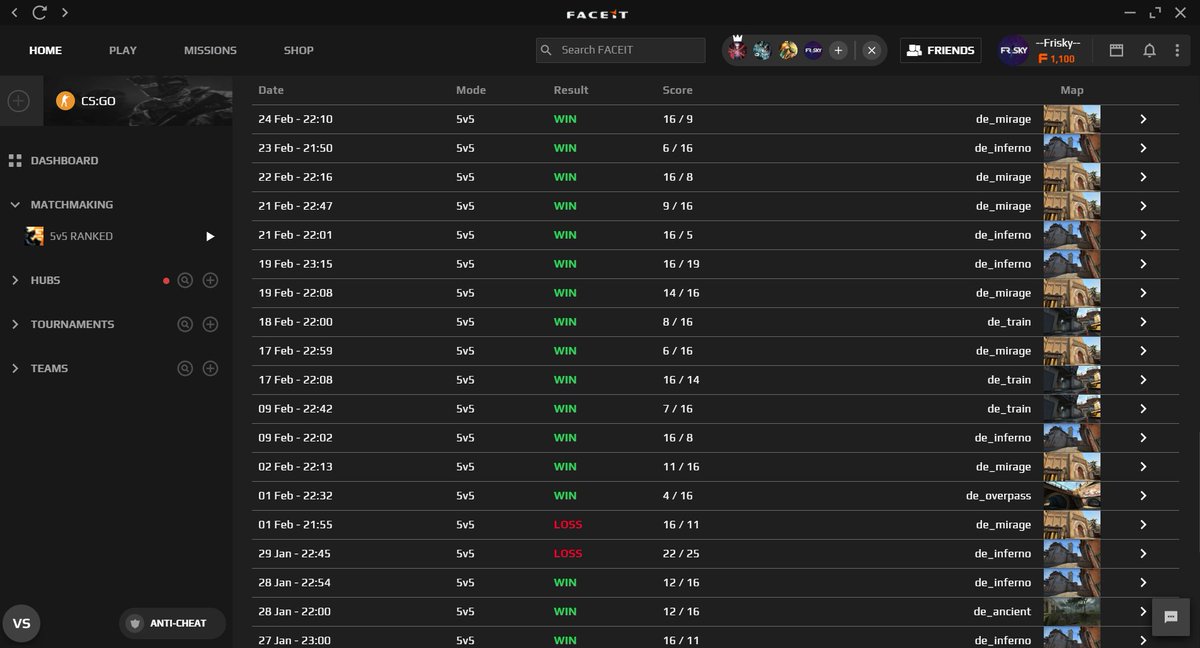The width and height of the screenshot is (1200, 648).
Task: Open the PLAY tab
Action: [x=123, y=50]
